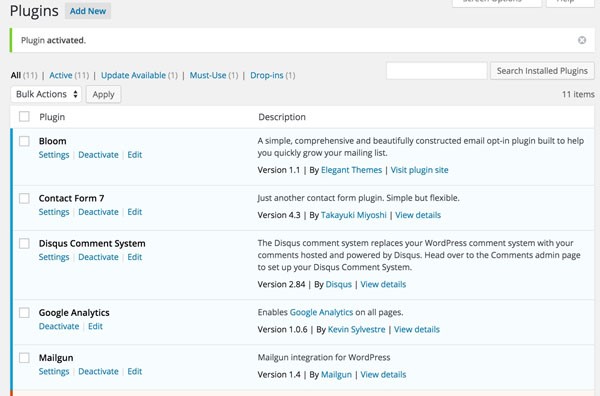Screen dimensions: 600x396
Task: View details for Contact Form 7
Action: [x=418, y=215]
